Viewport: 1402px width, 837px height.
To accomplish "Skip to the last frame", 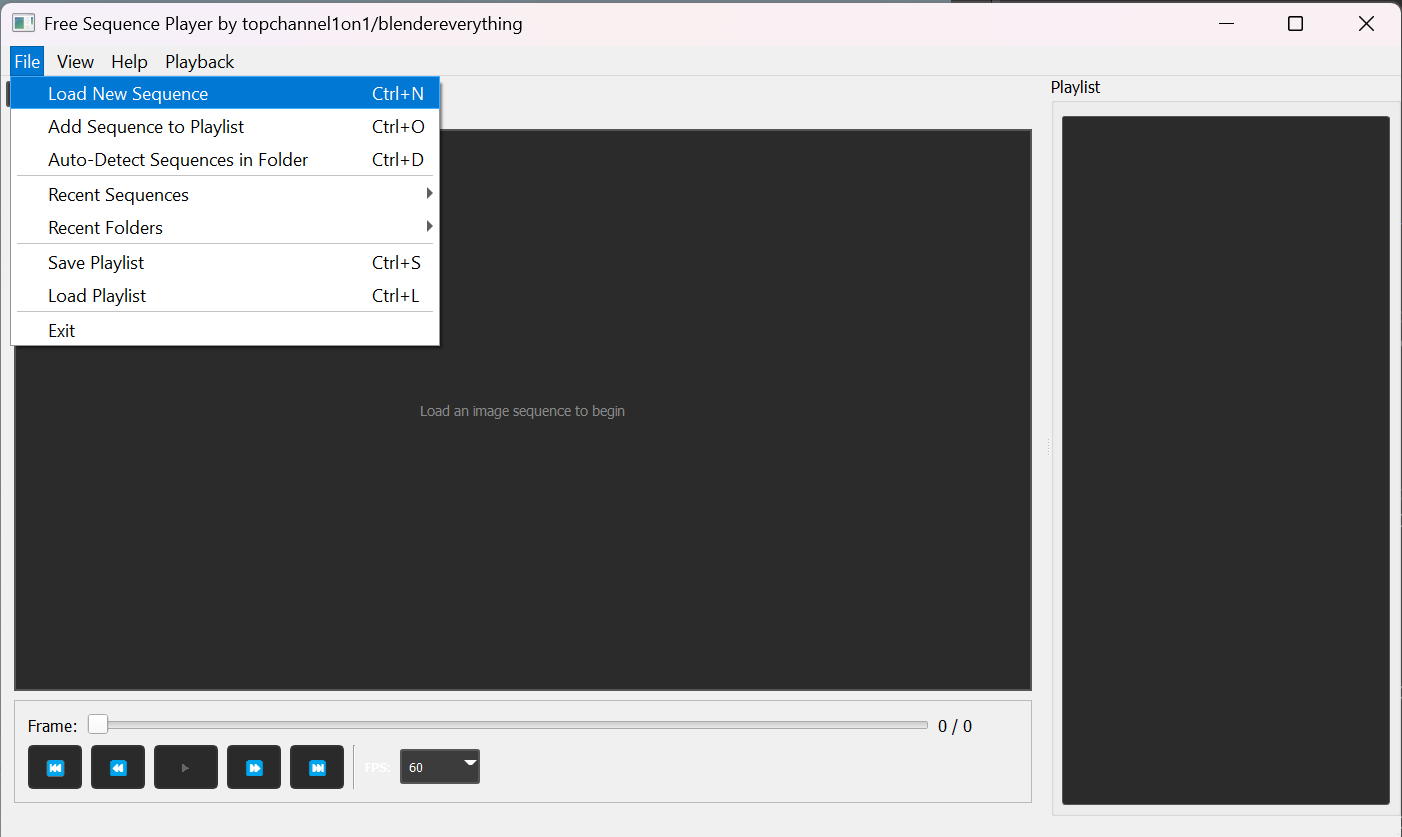I will (x=317, y=767).
